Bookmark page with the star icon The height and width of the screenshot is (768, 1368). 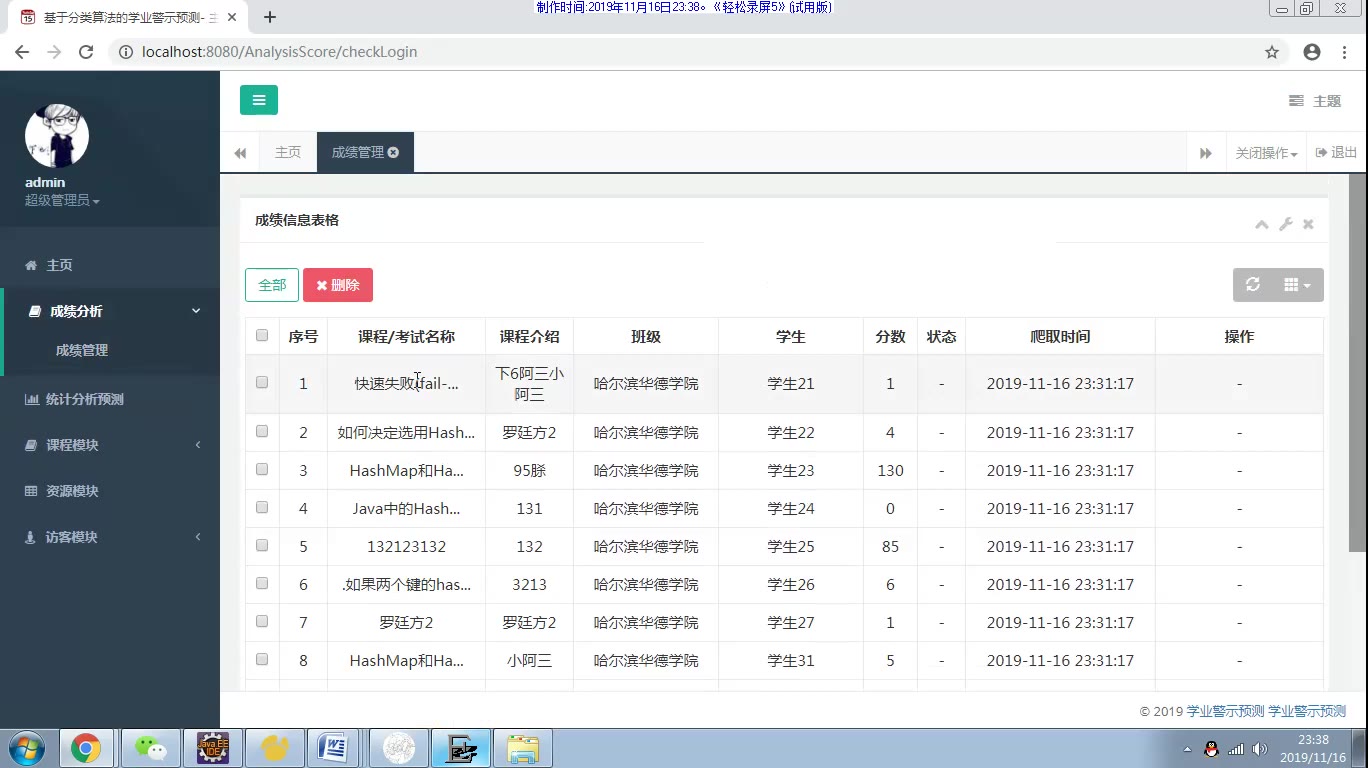1272,52
